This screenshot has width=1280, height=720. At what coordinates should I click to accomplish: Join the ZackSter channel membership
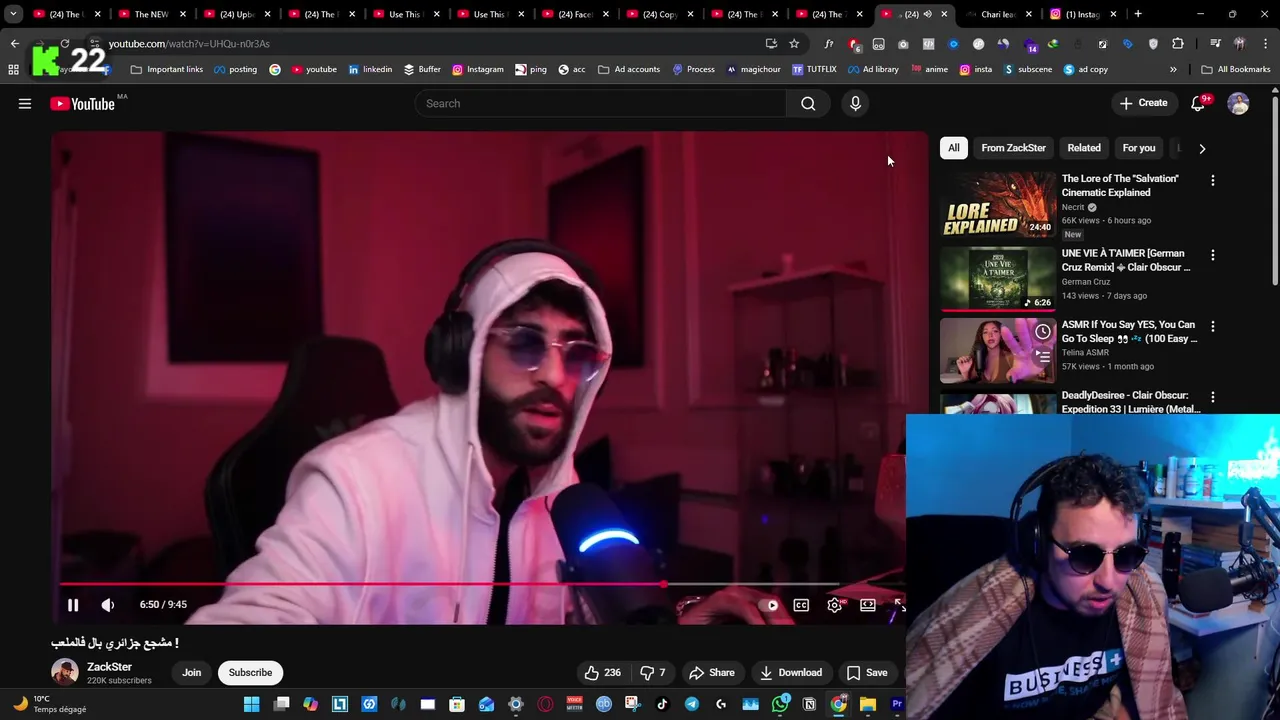pyautogui.click(x=191, y=673)
